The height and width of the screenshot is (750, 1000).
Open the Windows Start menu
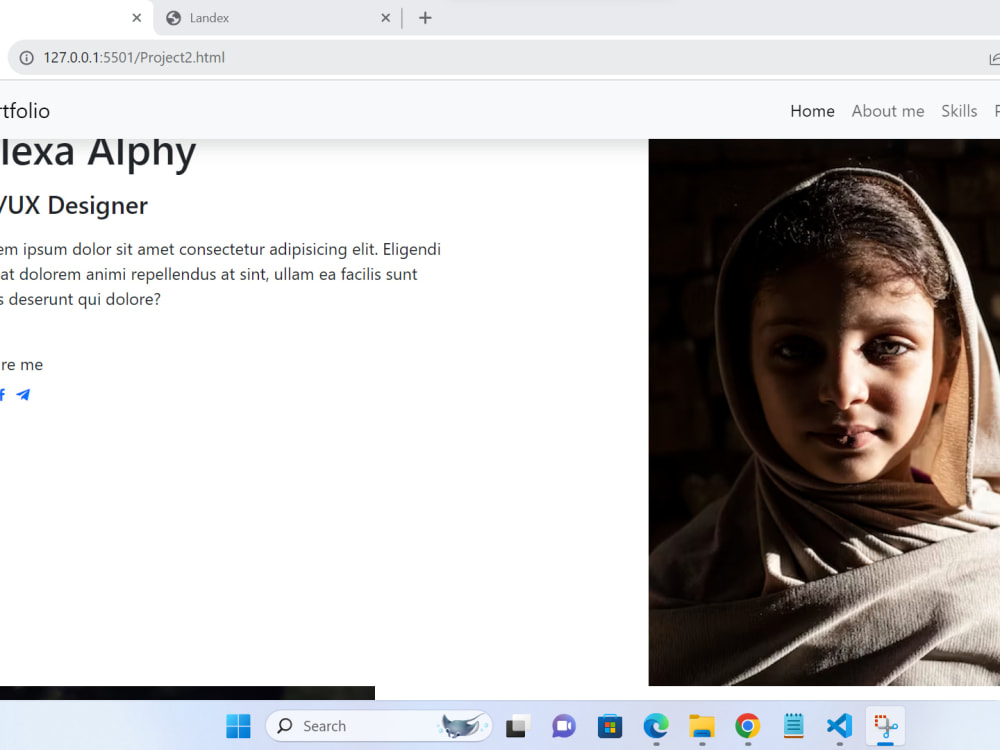(x=239, y=726)
